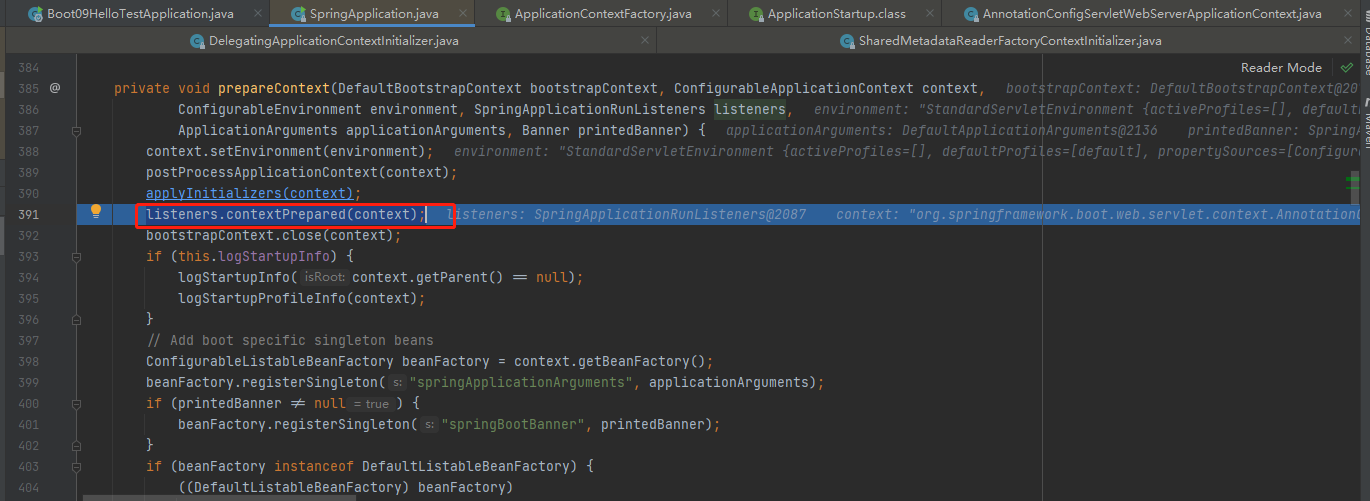Click context.setEnvironment(environment) statement
Screen dimensions: 1370x501
(290, 151)
